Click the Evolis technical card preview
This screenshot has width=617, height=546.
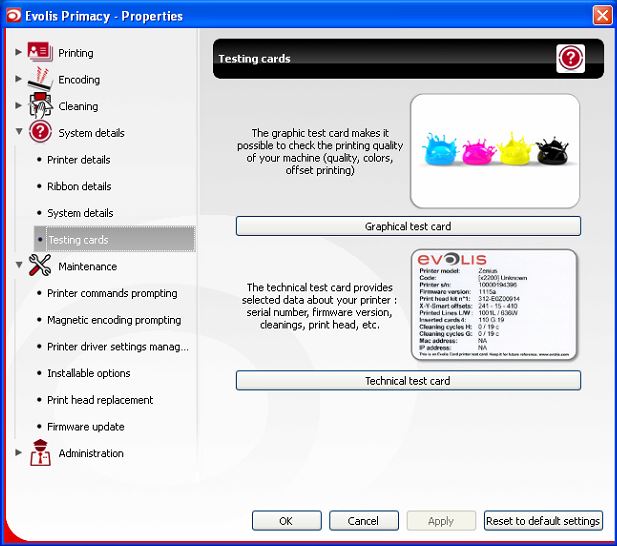[494, 304]
